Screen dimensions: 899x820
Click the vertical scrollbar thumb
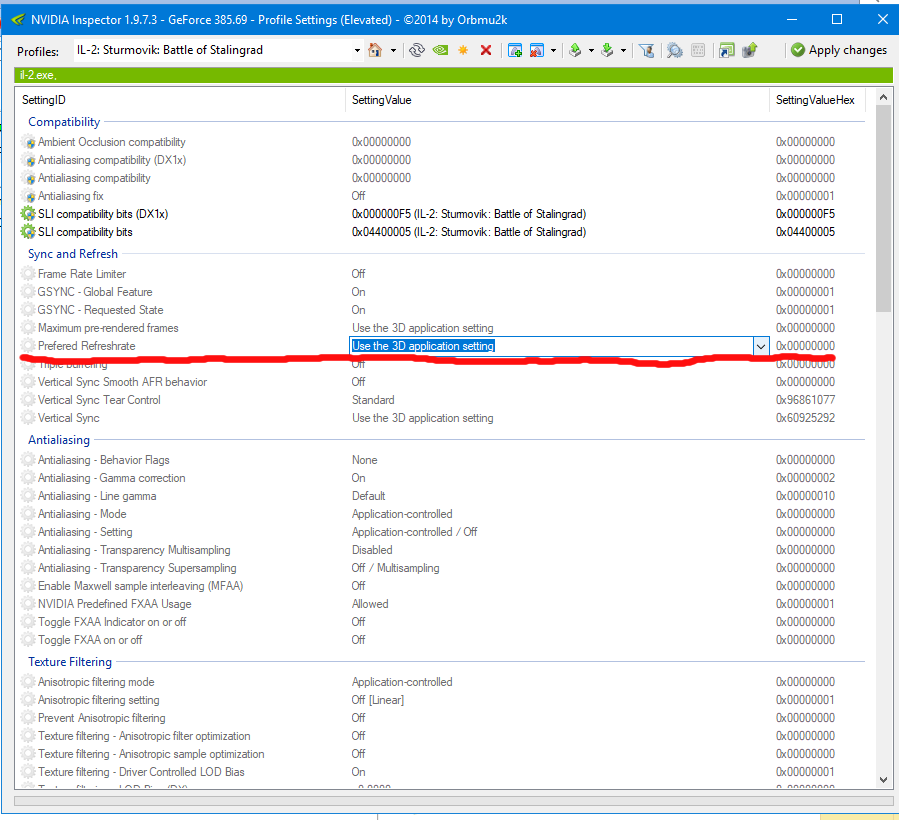pos(883,209)
